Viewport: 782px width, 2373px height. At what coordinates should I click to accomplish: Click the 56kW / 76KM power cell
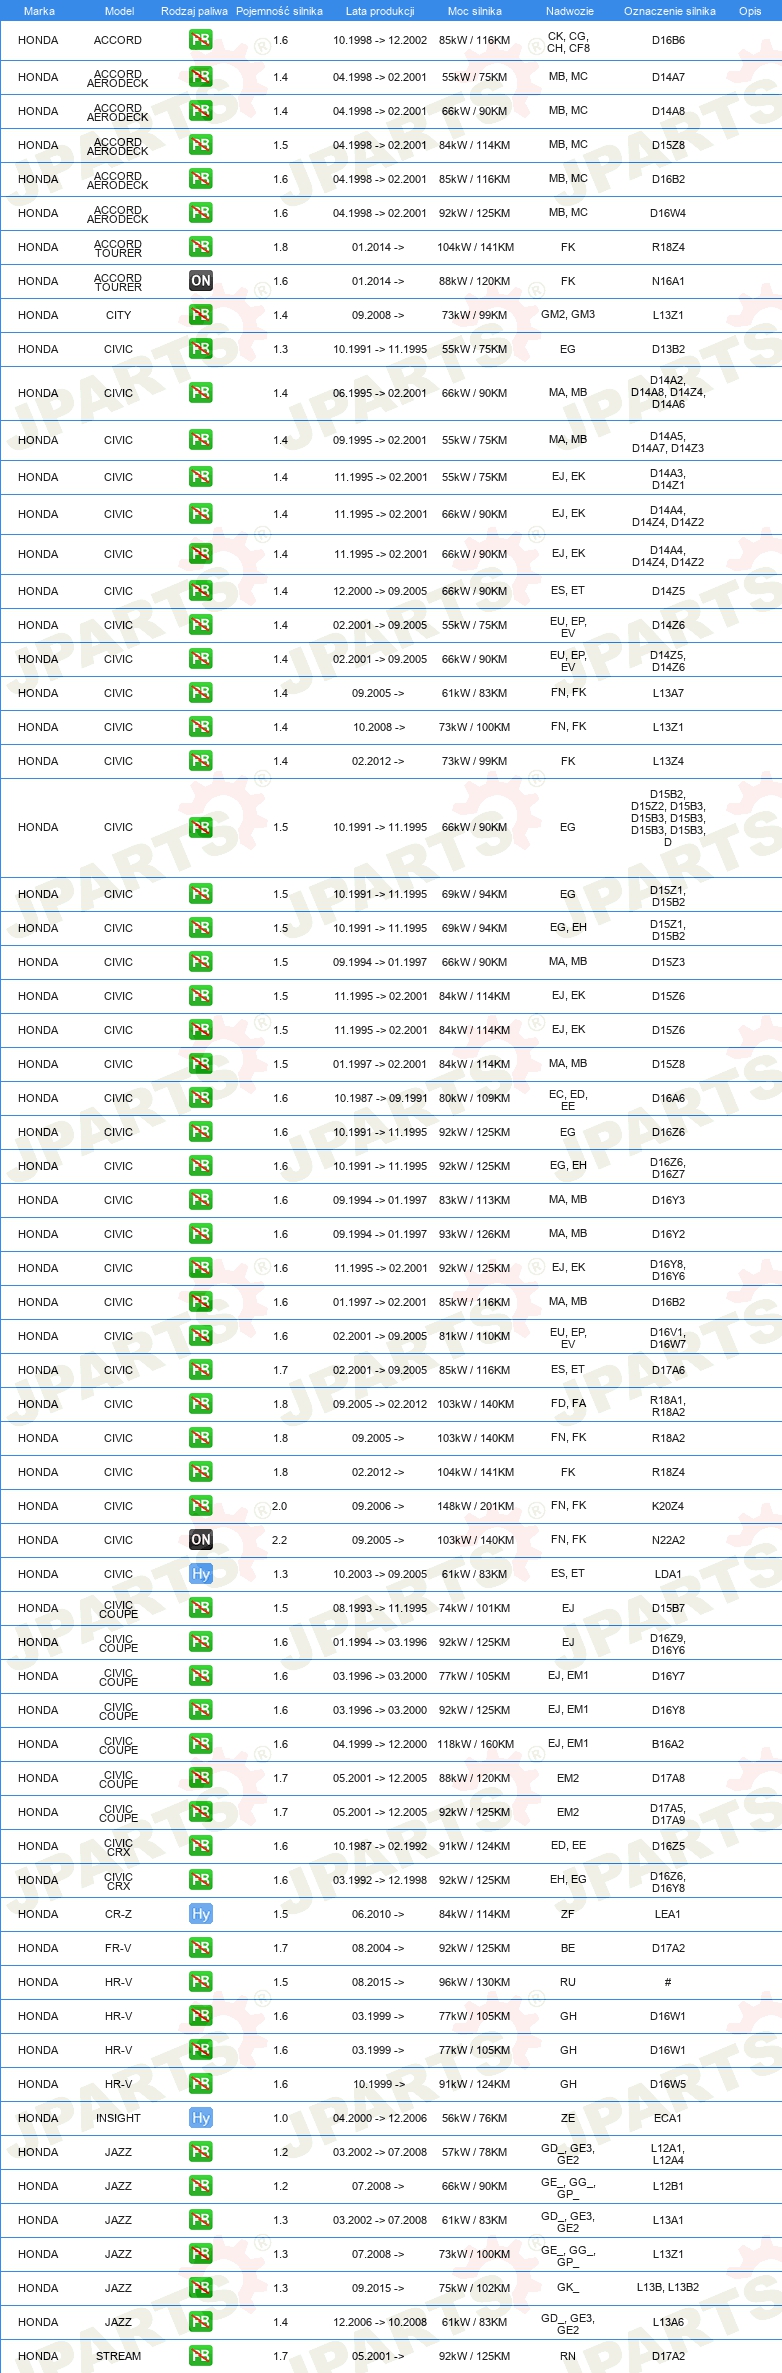coord(475,2118)
